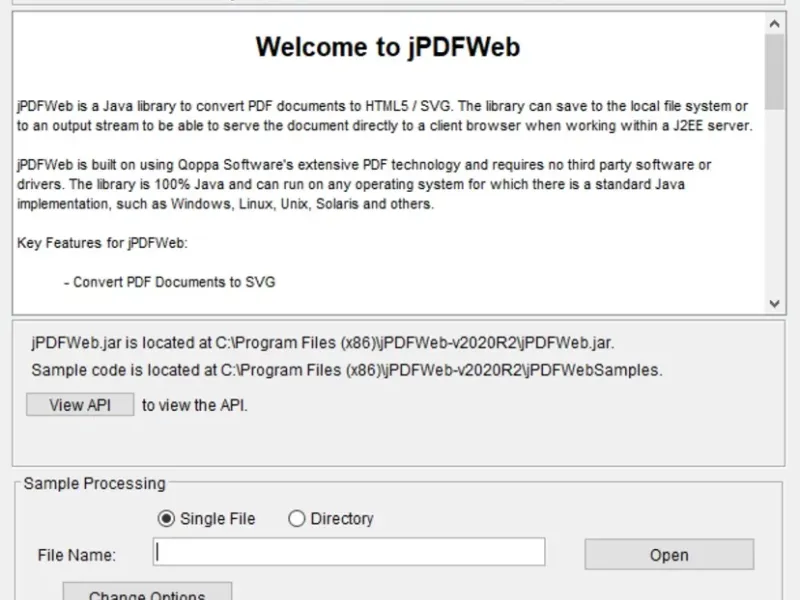Focus the File Name input field
Viewport: 800px width, 600px height.
(349, 552)
